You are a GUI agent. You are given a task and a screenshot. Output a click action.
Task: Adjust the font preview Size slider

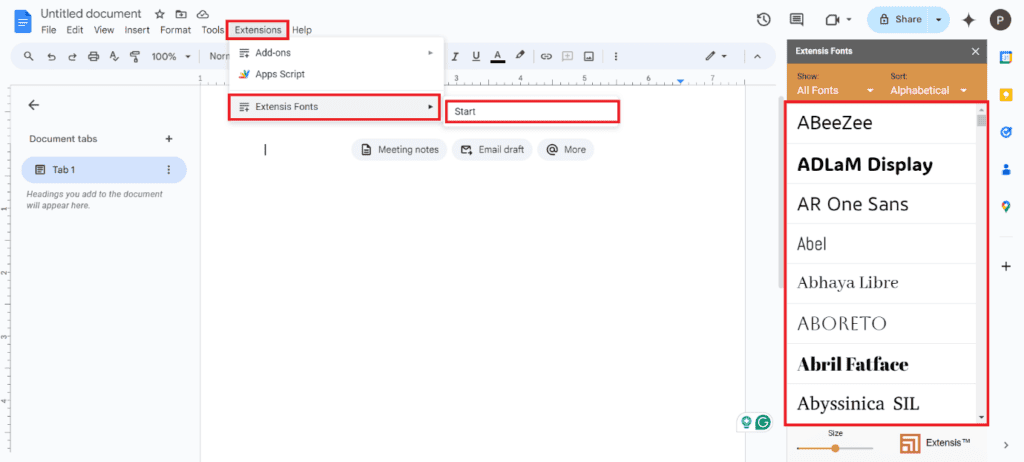[x=835, y=448]
